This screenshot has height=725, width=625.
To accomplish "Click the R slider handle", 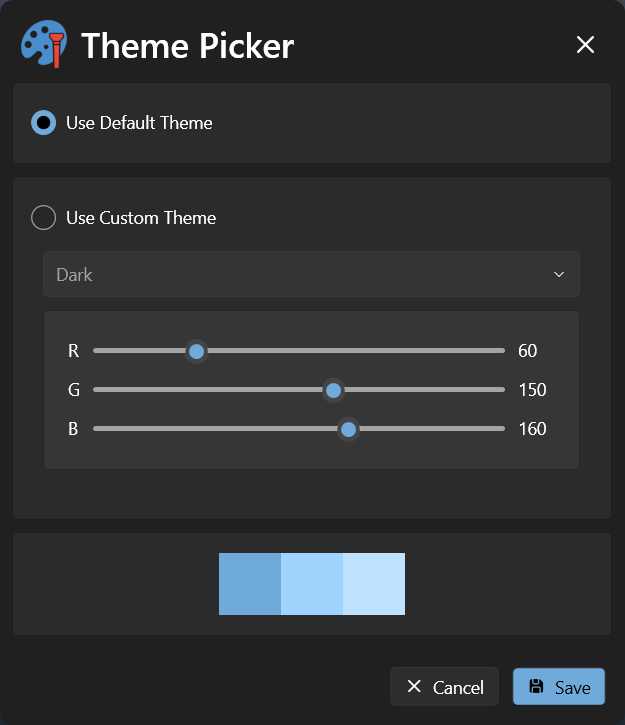I will pos(197,351).
